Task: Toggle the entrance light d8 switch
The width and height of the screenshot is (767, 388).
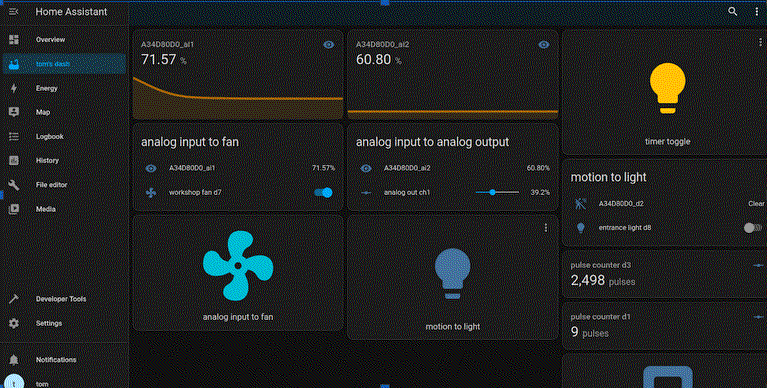Action: [752, 228]
